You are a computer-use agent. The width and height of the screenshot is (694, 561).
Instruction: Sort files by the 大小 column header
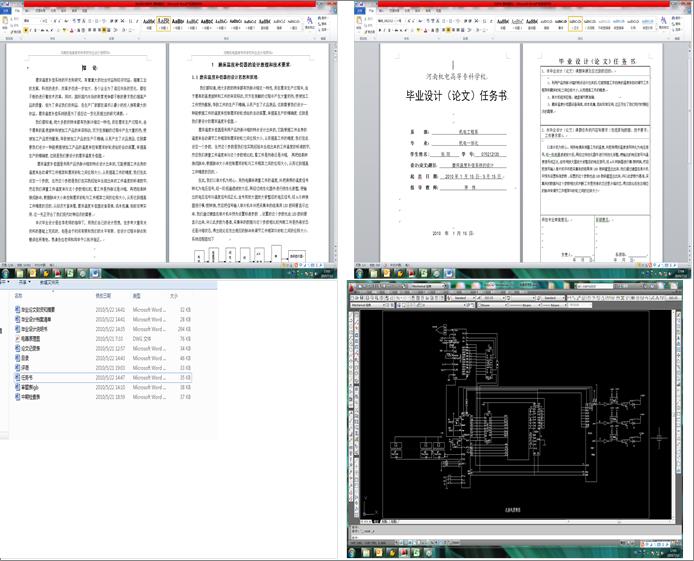(174, 296)
